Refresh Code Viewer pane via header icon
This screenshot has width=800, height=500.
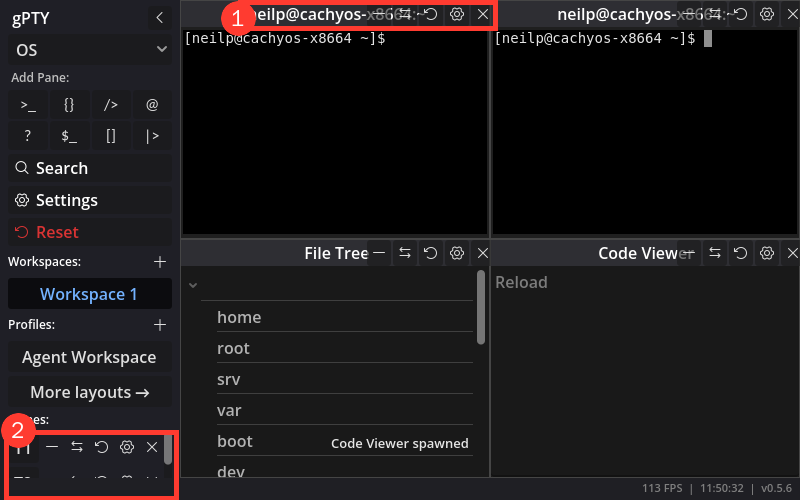pyautogui.click(x=741, y=253)
